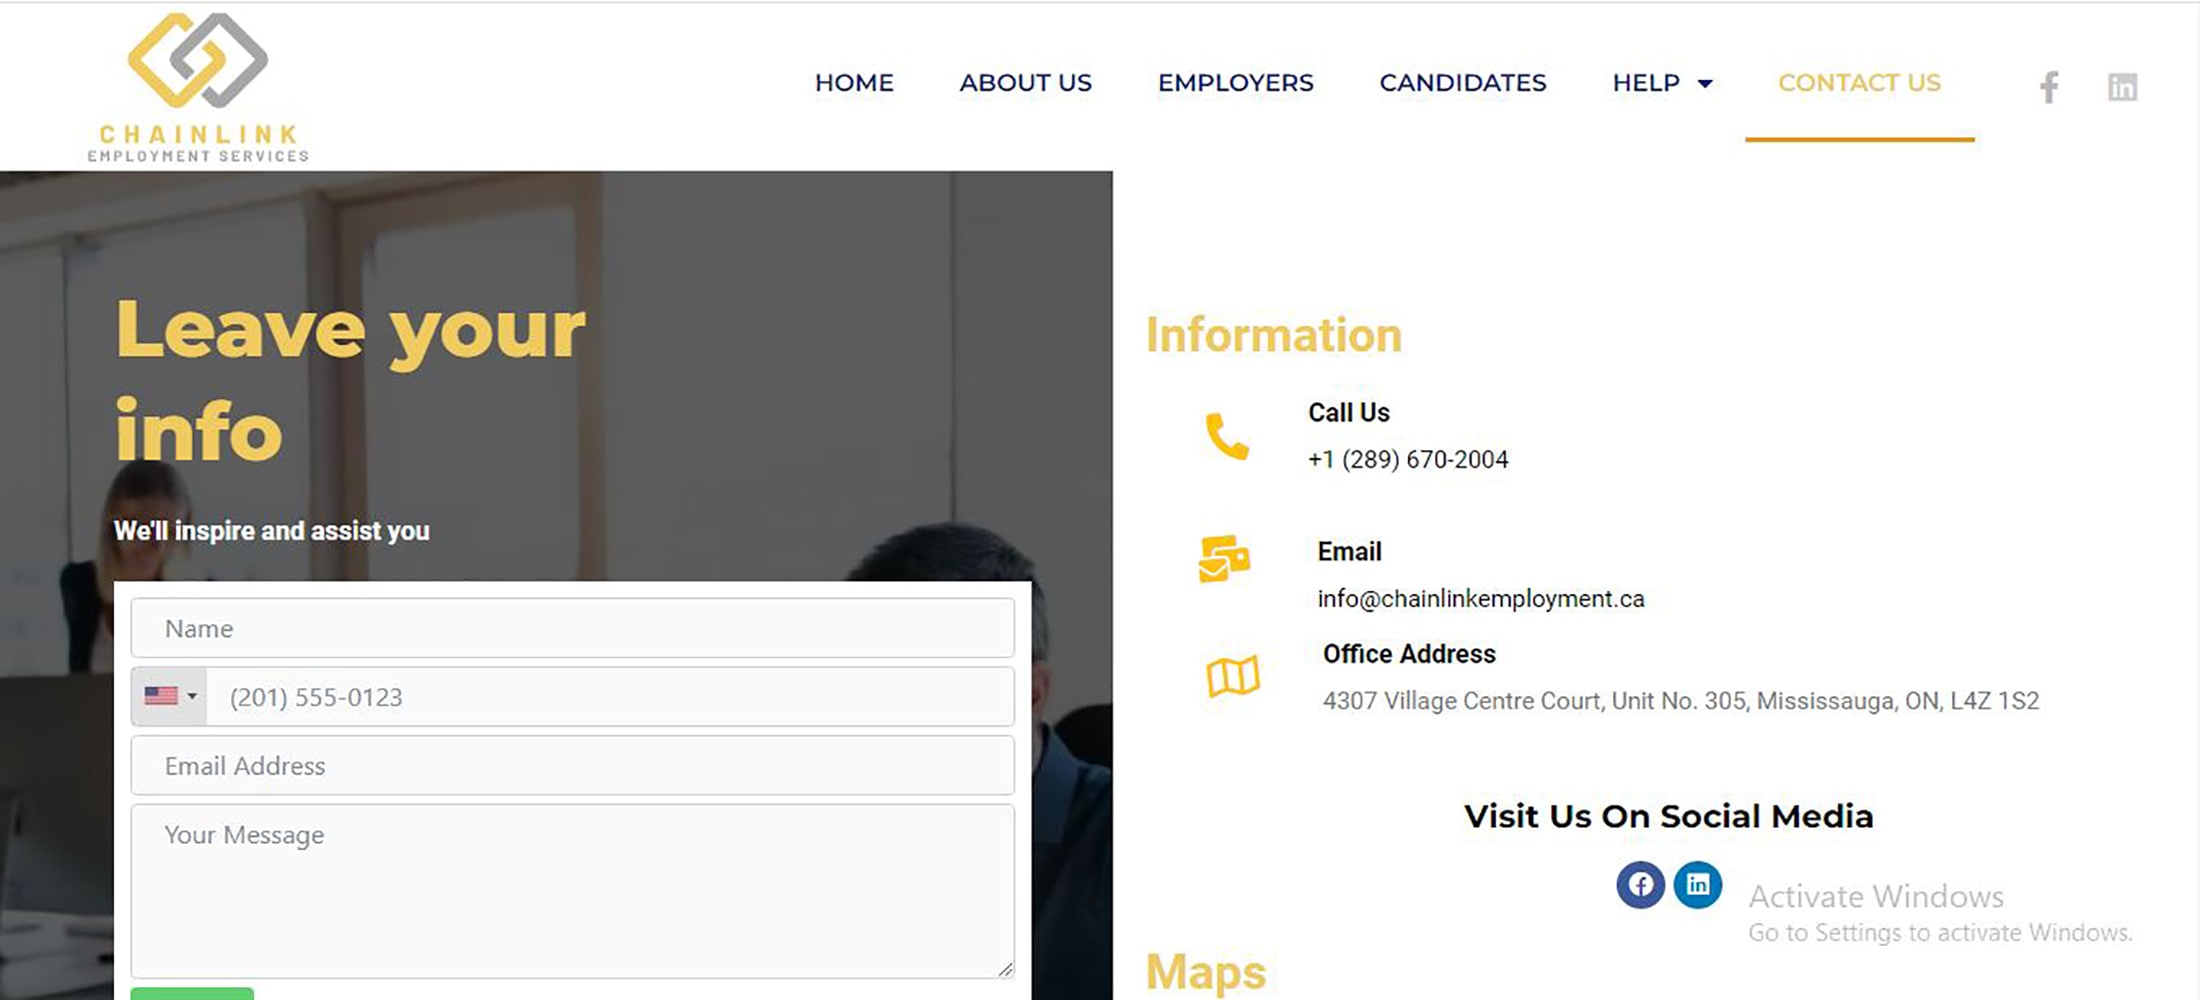This screenshot has width=2200, height=1000.
Task: Select the Contact Us menu item
Action: 1859,83
